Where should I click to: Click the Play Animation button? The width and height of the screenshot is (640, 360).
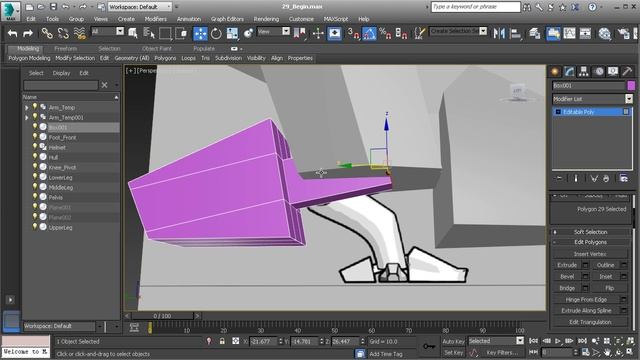558,341
